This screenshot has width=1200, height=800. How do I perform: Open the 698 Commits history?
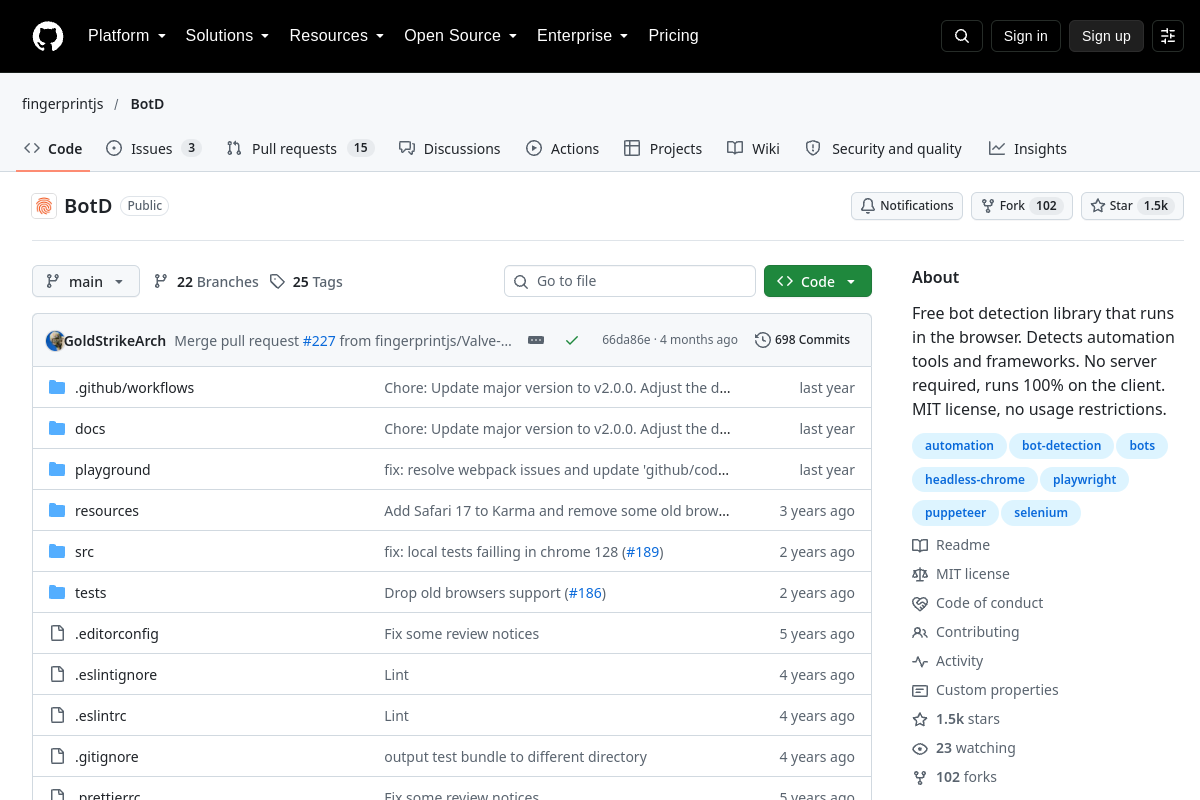[803, 340]
